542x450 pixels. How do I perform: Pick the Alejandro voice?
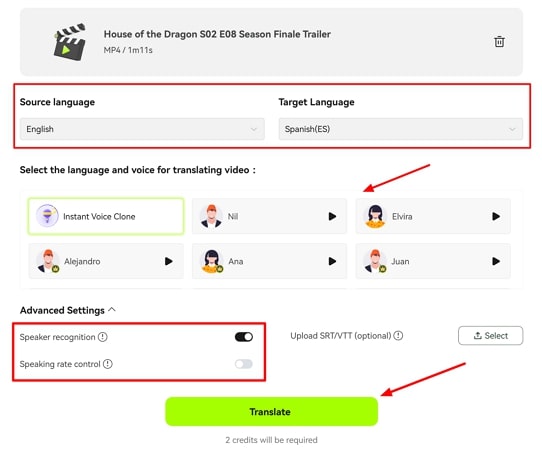point(106,261)
